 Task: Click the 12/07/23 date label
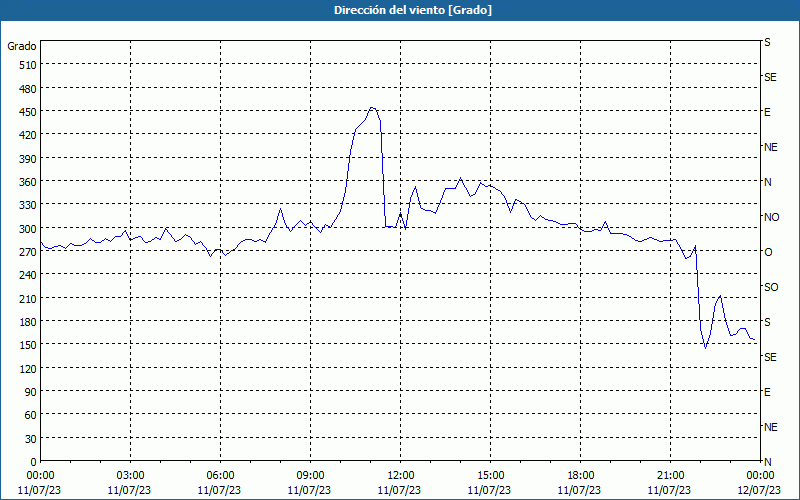pos(759,490)
